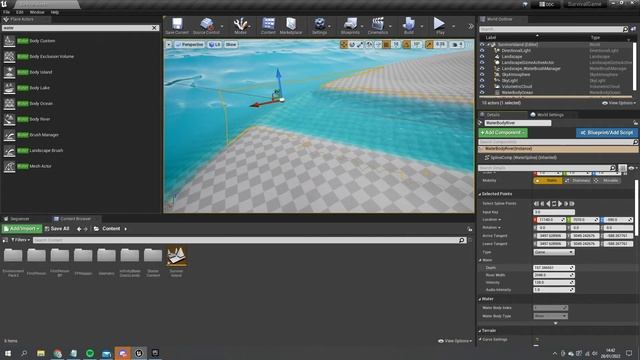Click the viewport Show button
Image resolution: width=640 pixels, height=360 pixels.
coord(231,44)
